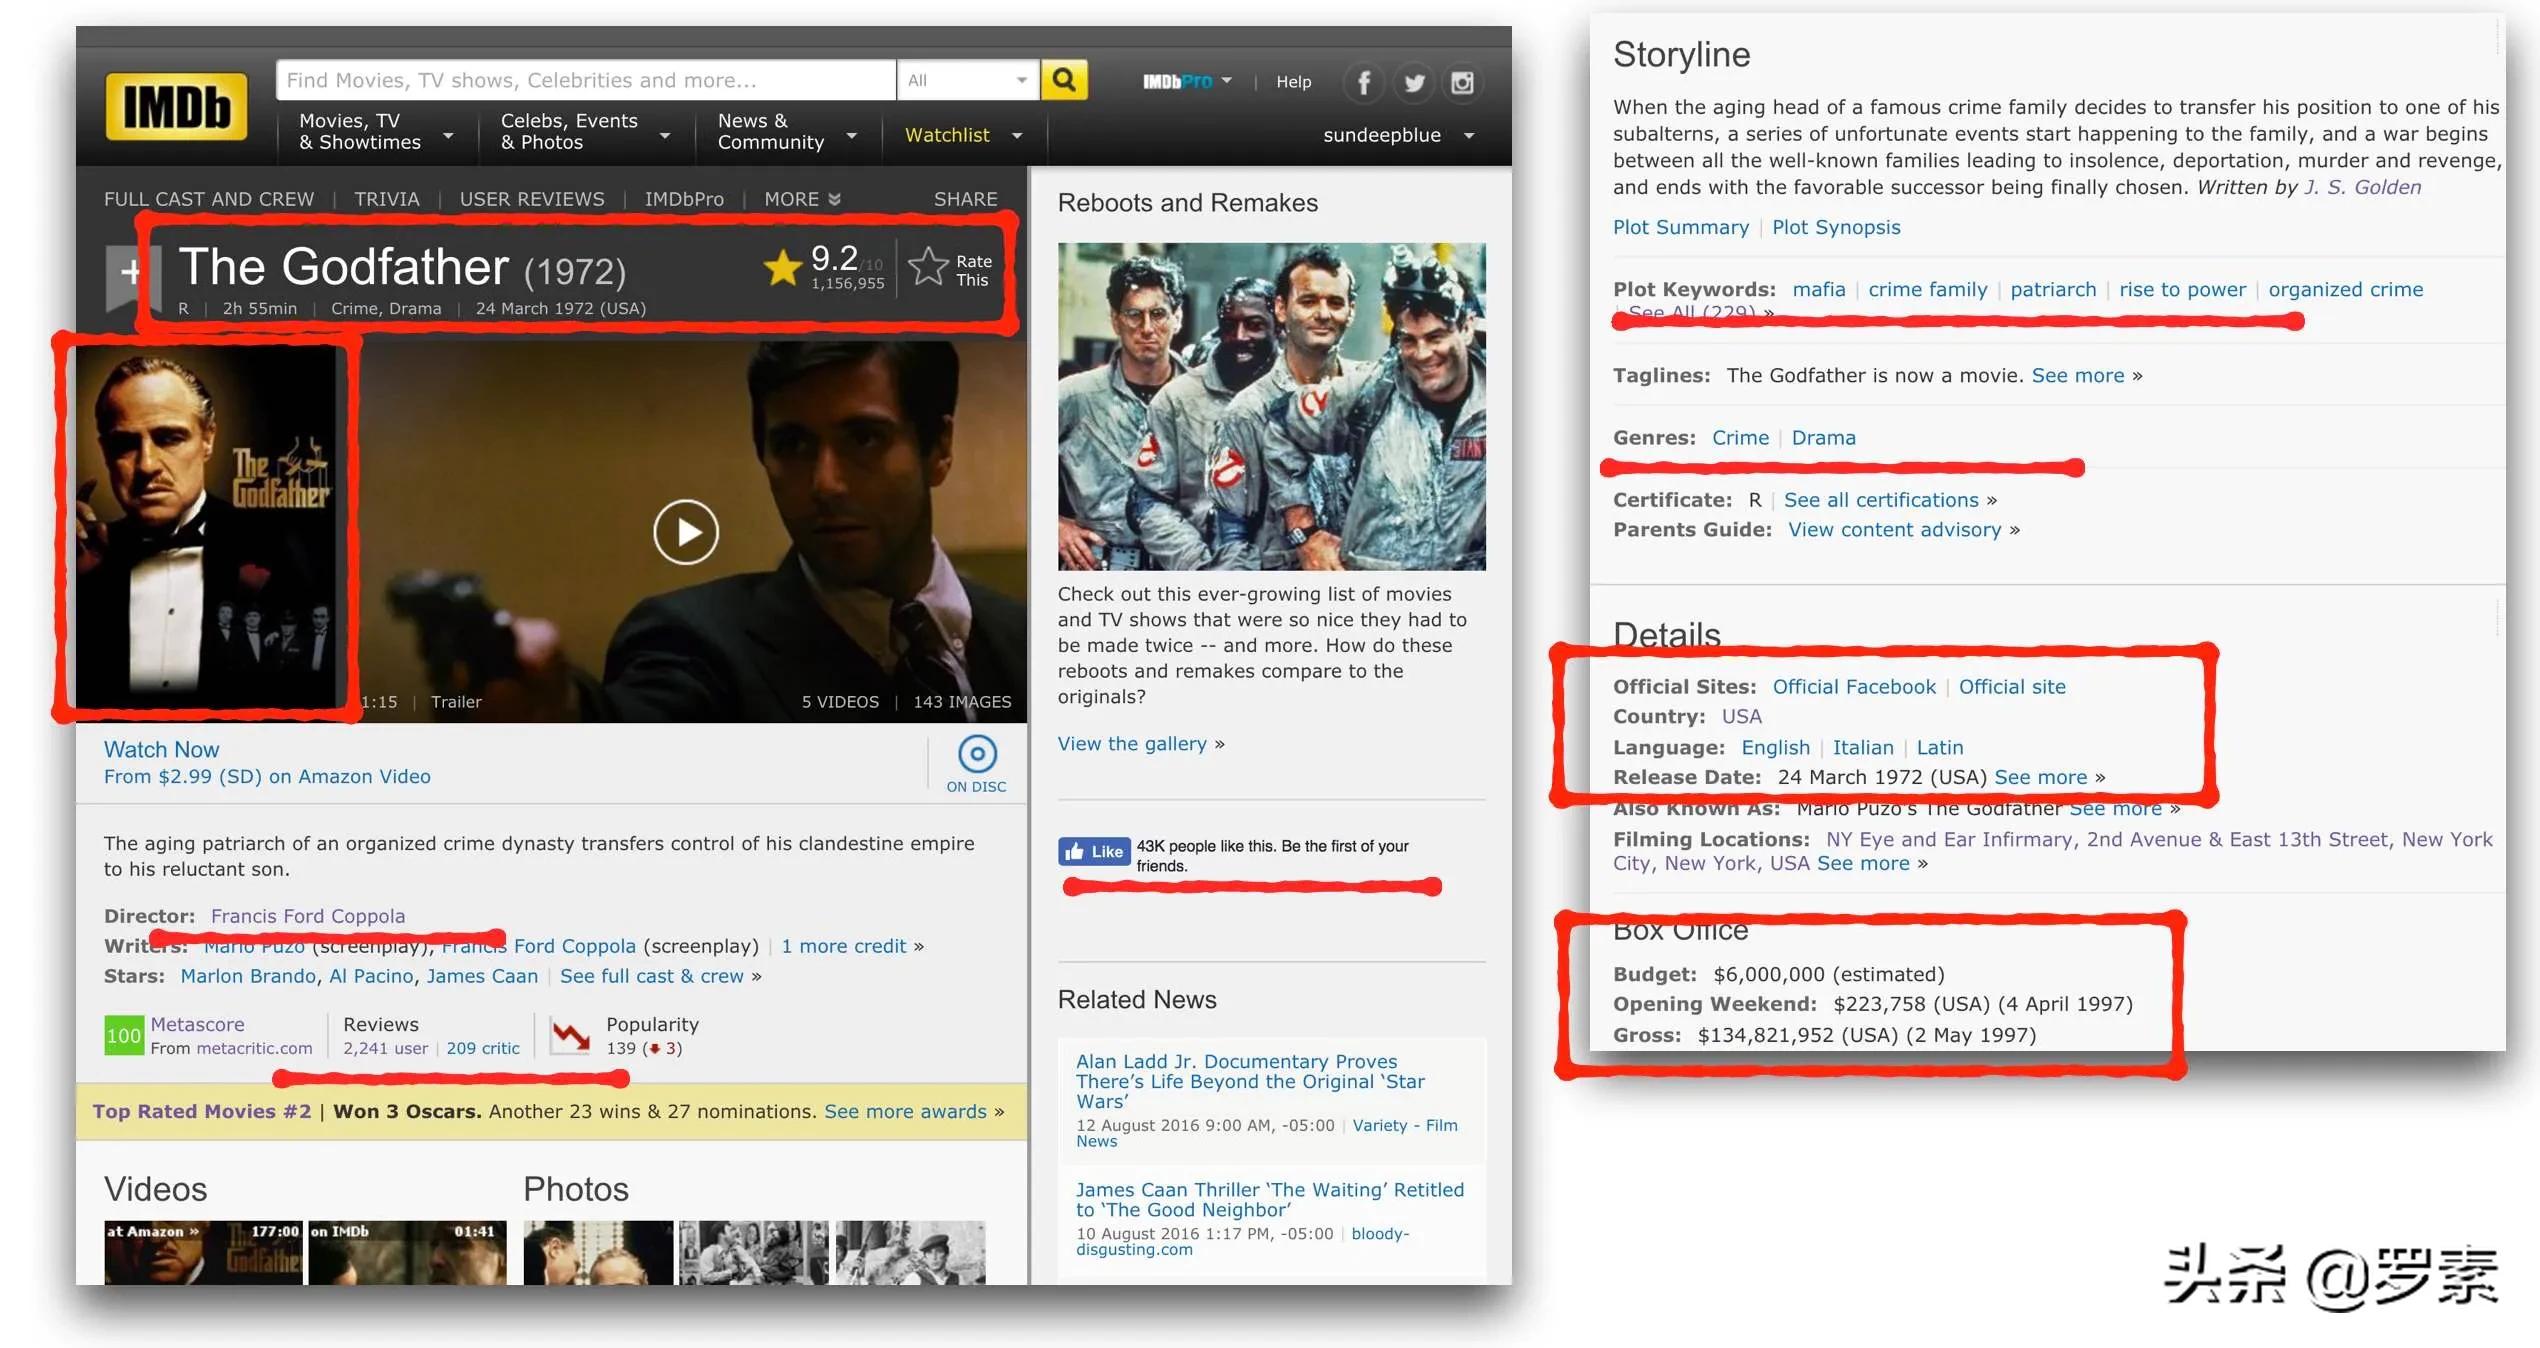The height and width of the screenshot is (1348, 2540).
Task: Open Plot Summary link
Action: point(1680,227)
